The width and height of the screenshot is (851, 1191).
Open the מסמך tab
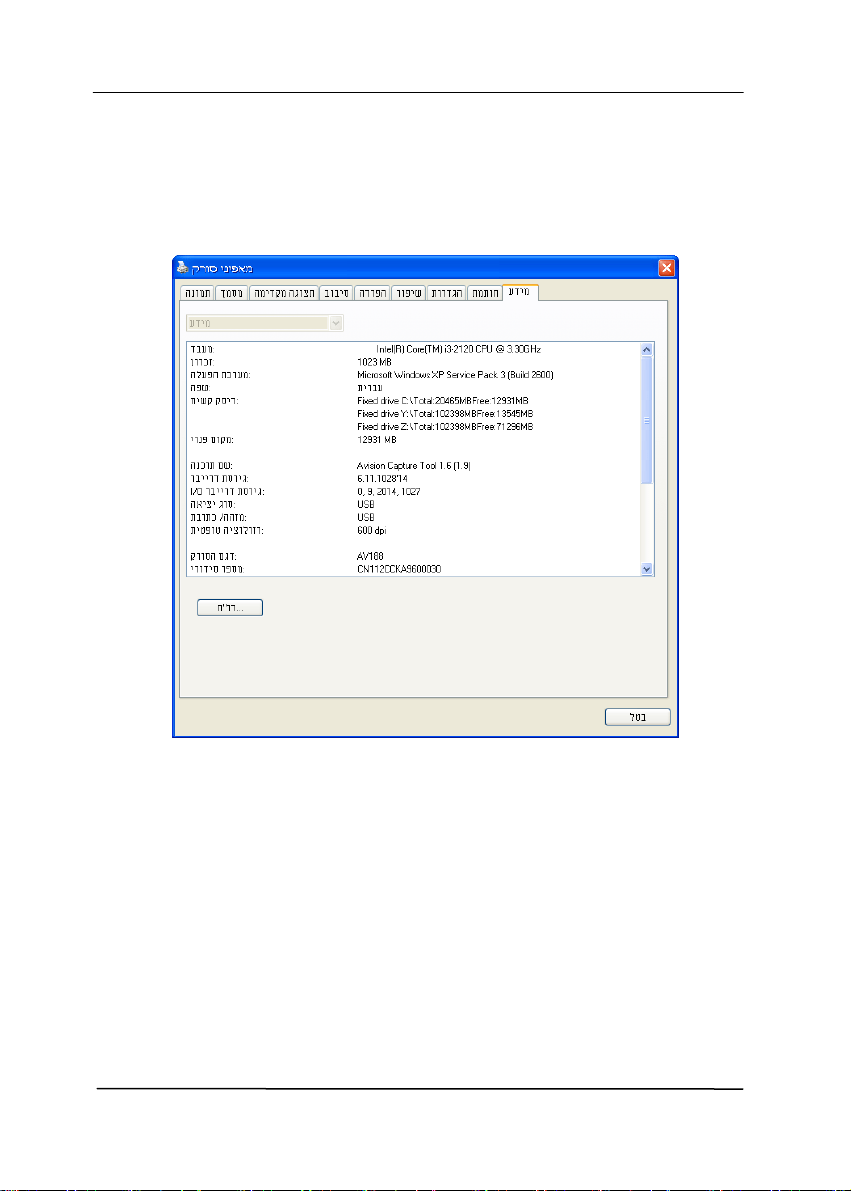tap(232, 293)
